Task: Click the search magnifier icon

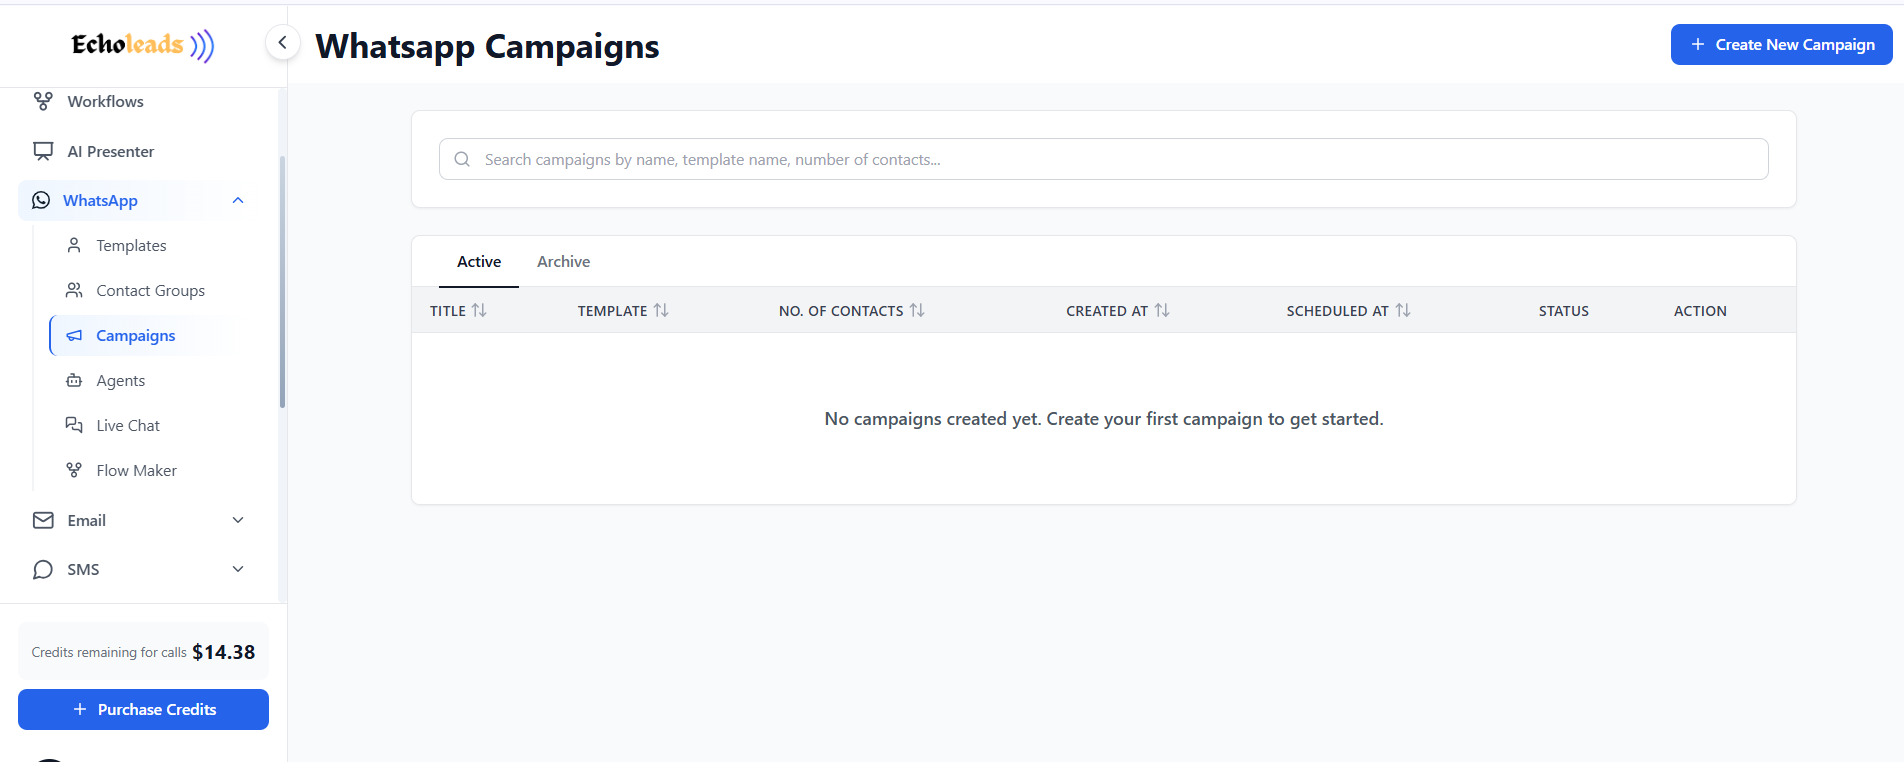Action: [x=461, y=159]
